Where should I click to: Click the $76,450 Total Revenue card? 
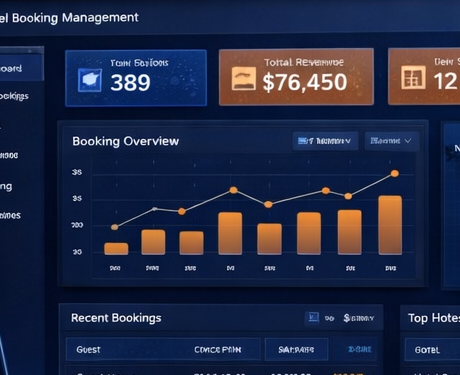coord(296,77)
